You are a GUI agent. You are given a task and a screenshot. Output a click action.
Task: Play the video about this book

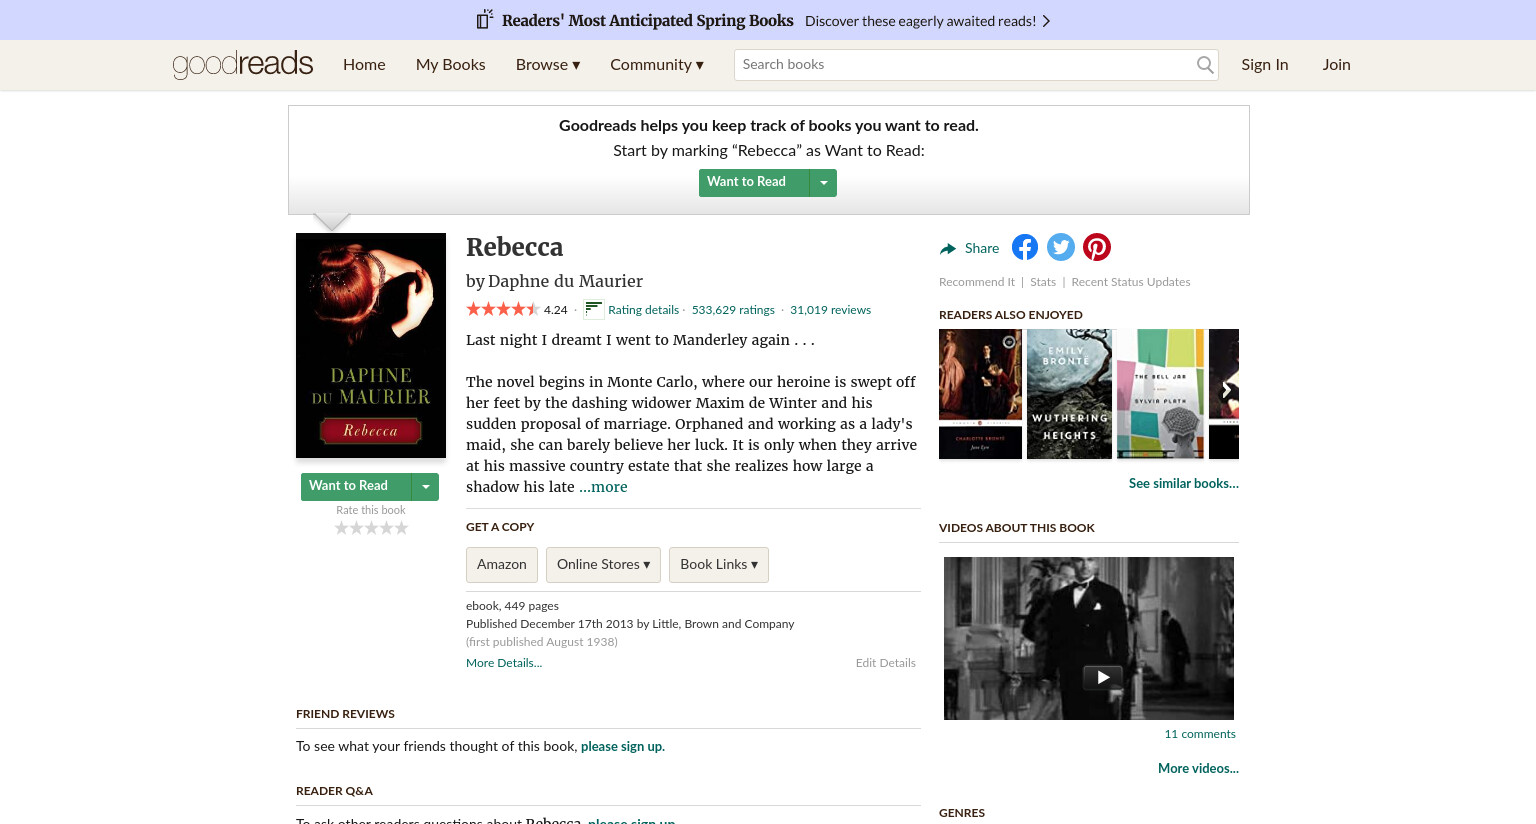click(1102, 677)
